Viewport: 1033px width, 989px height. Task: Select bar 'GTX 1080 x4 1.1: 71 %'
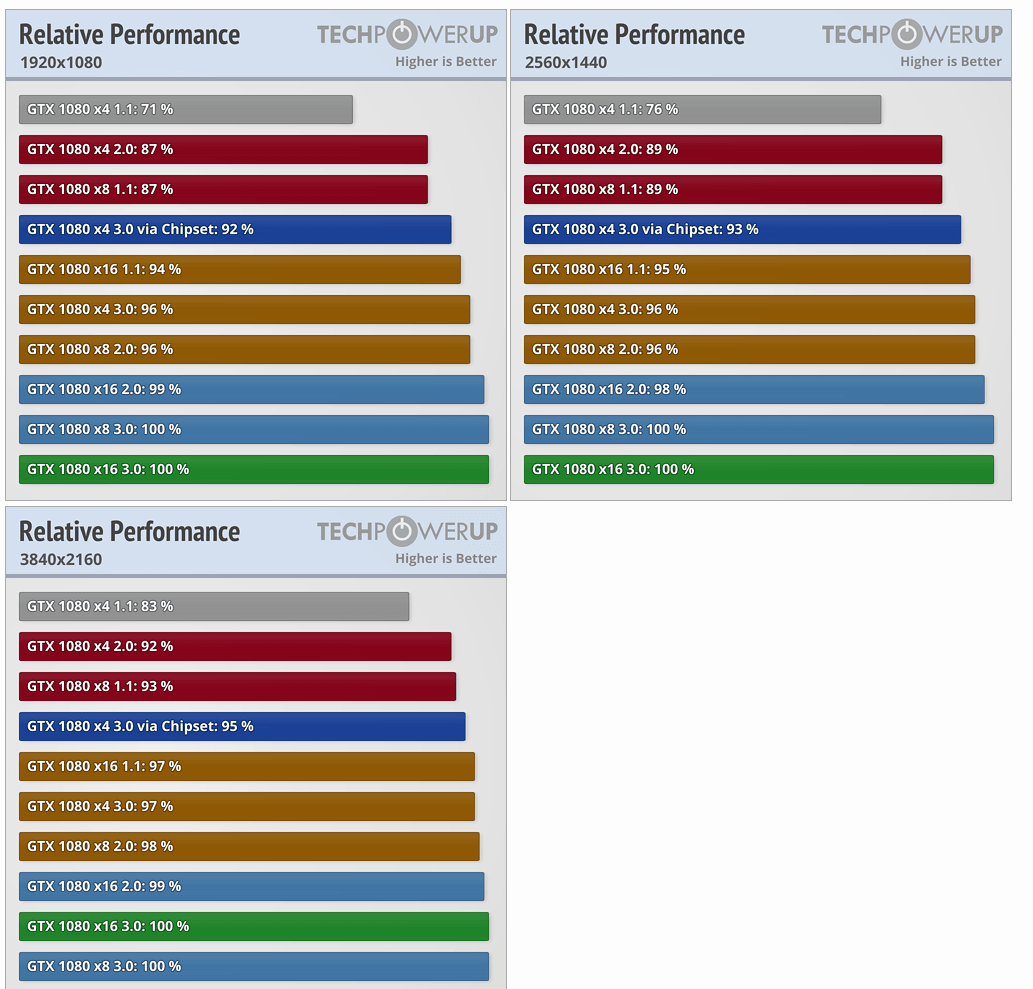(x=186, y=109)
